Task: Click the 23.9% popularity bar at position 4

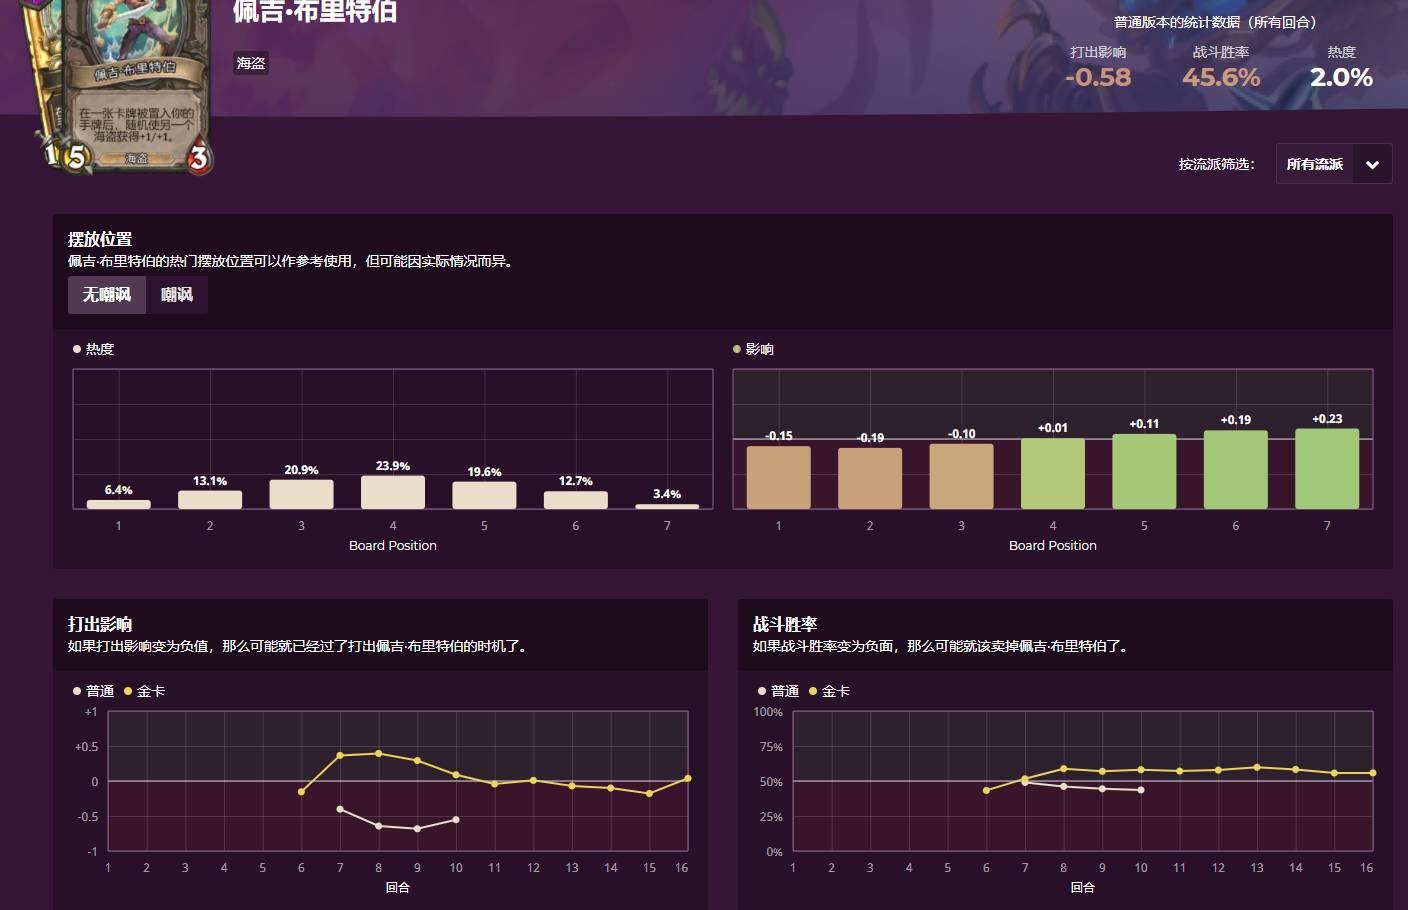Action: 393,492
